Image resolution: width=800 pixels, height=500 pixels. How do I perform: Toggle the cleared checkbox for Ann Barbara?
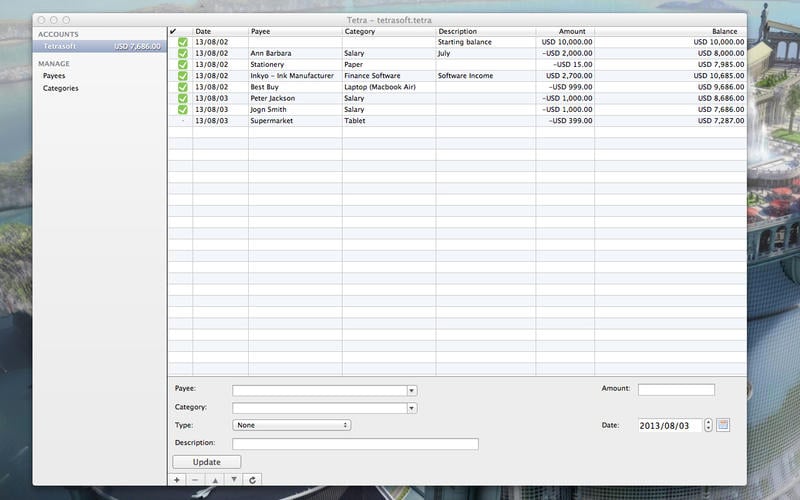point(183,54)
